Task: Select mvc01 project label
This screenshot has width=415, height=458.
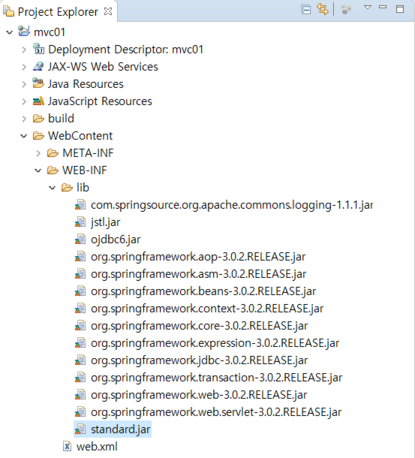Action: point(49,32)
